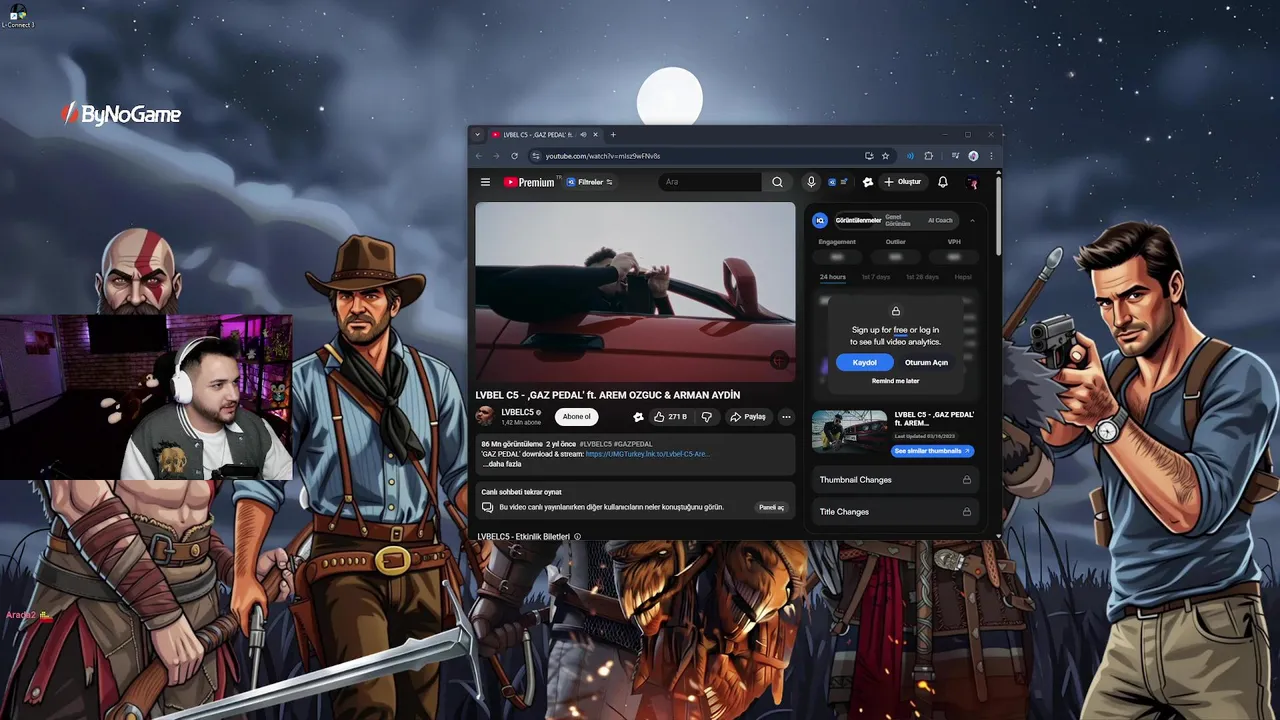
Task: Select the 24 hours range tab
Action: (x=832, y=277)
